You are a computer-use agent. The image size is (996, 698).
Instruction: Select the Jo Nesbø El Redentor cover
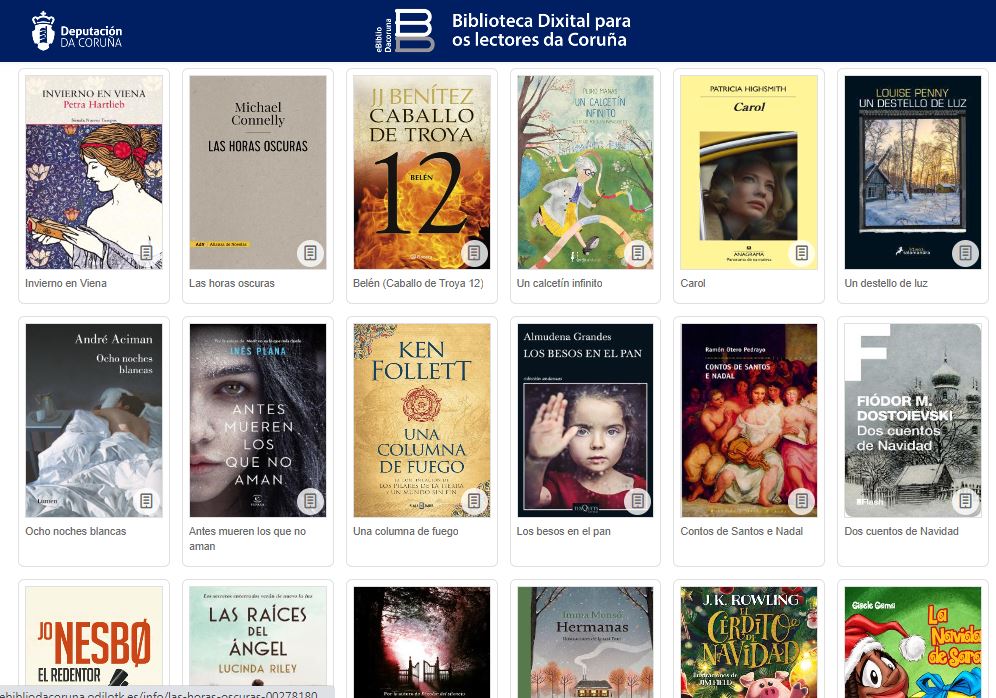pos(94,642)
